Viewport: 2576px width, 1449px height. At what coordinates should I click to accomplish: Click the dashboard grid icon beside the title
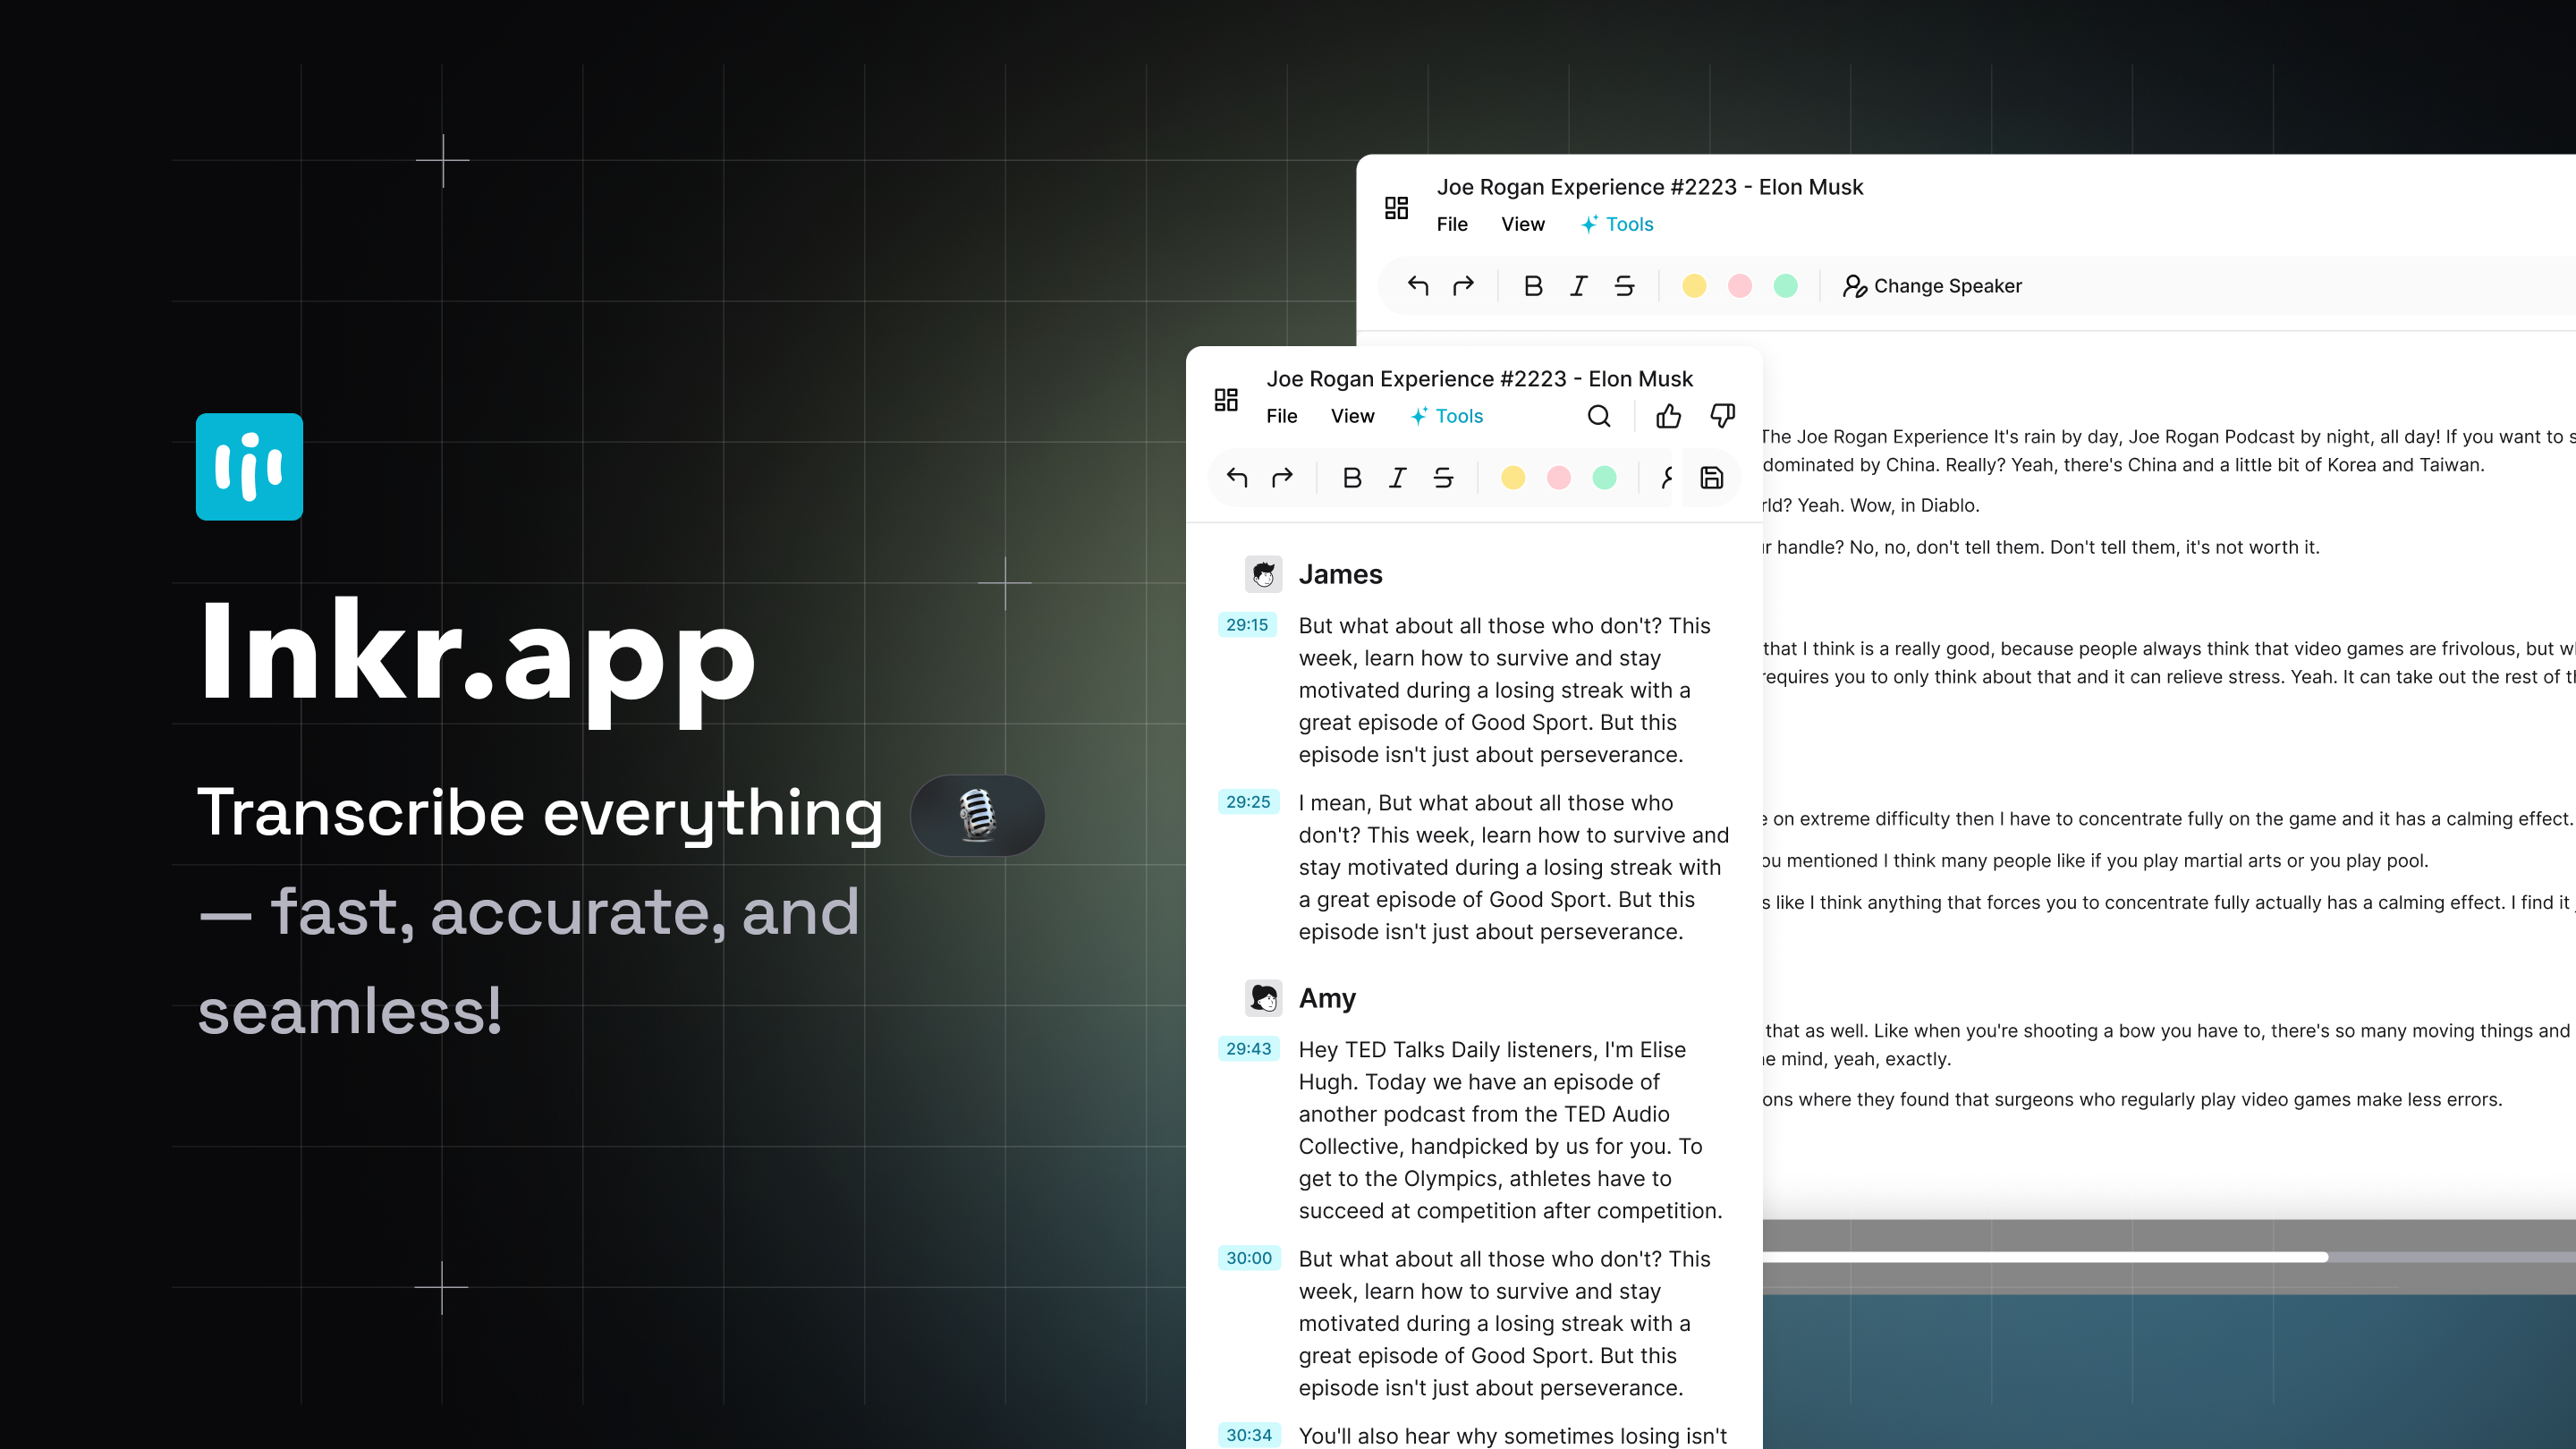[1226, 399]
